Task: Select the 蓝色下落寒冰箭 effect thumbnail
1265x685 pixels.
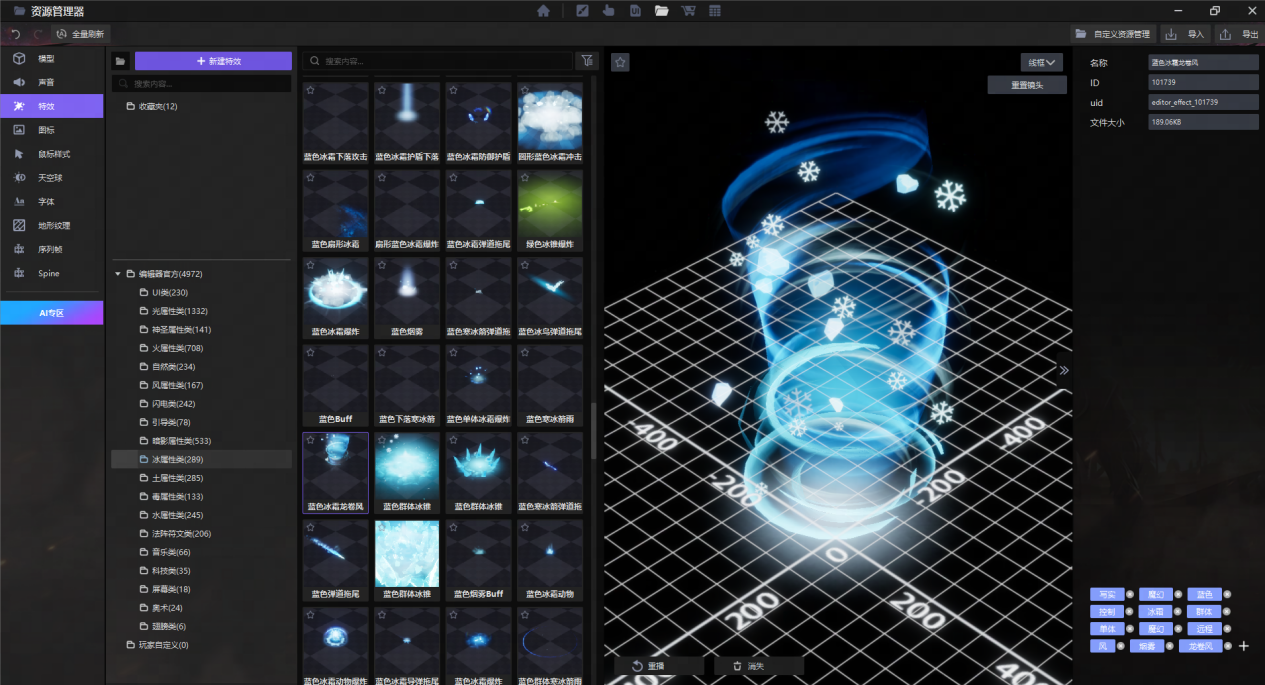Action: click(x=407, y=385)
